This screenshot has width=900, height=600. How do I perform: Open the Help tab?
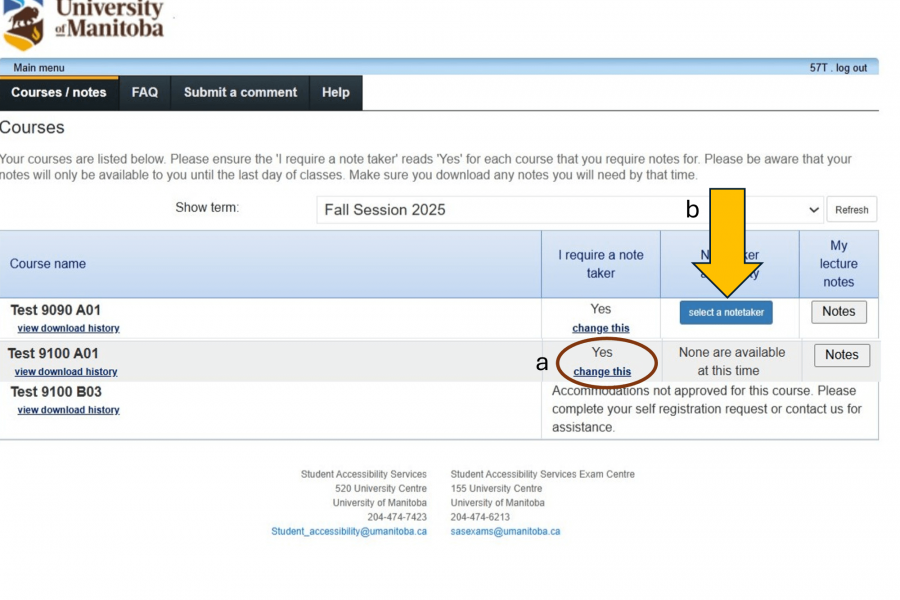[336, 92]
